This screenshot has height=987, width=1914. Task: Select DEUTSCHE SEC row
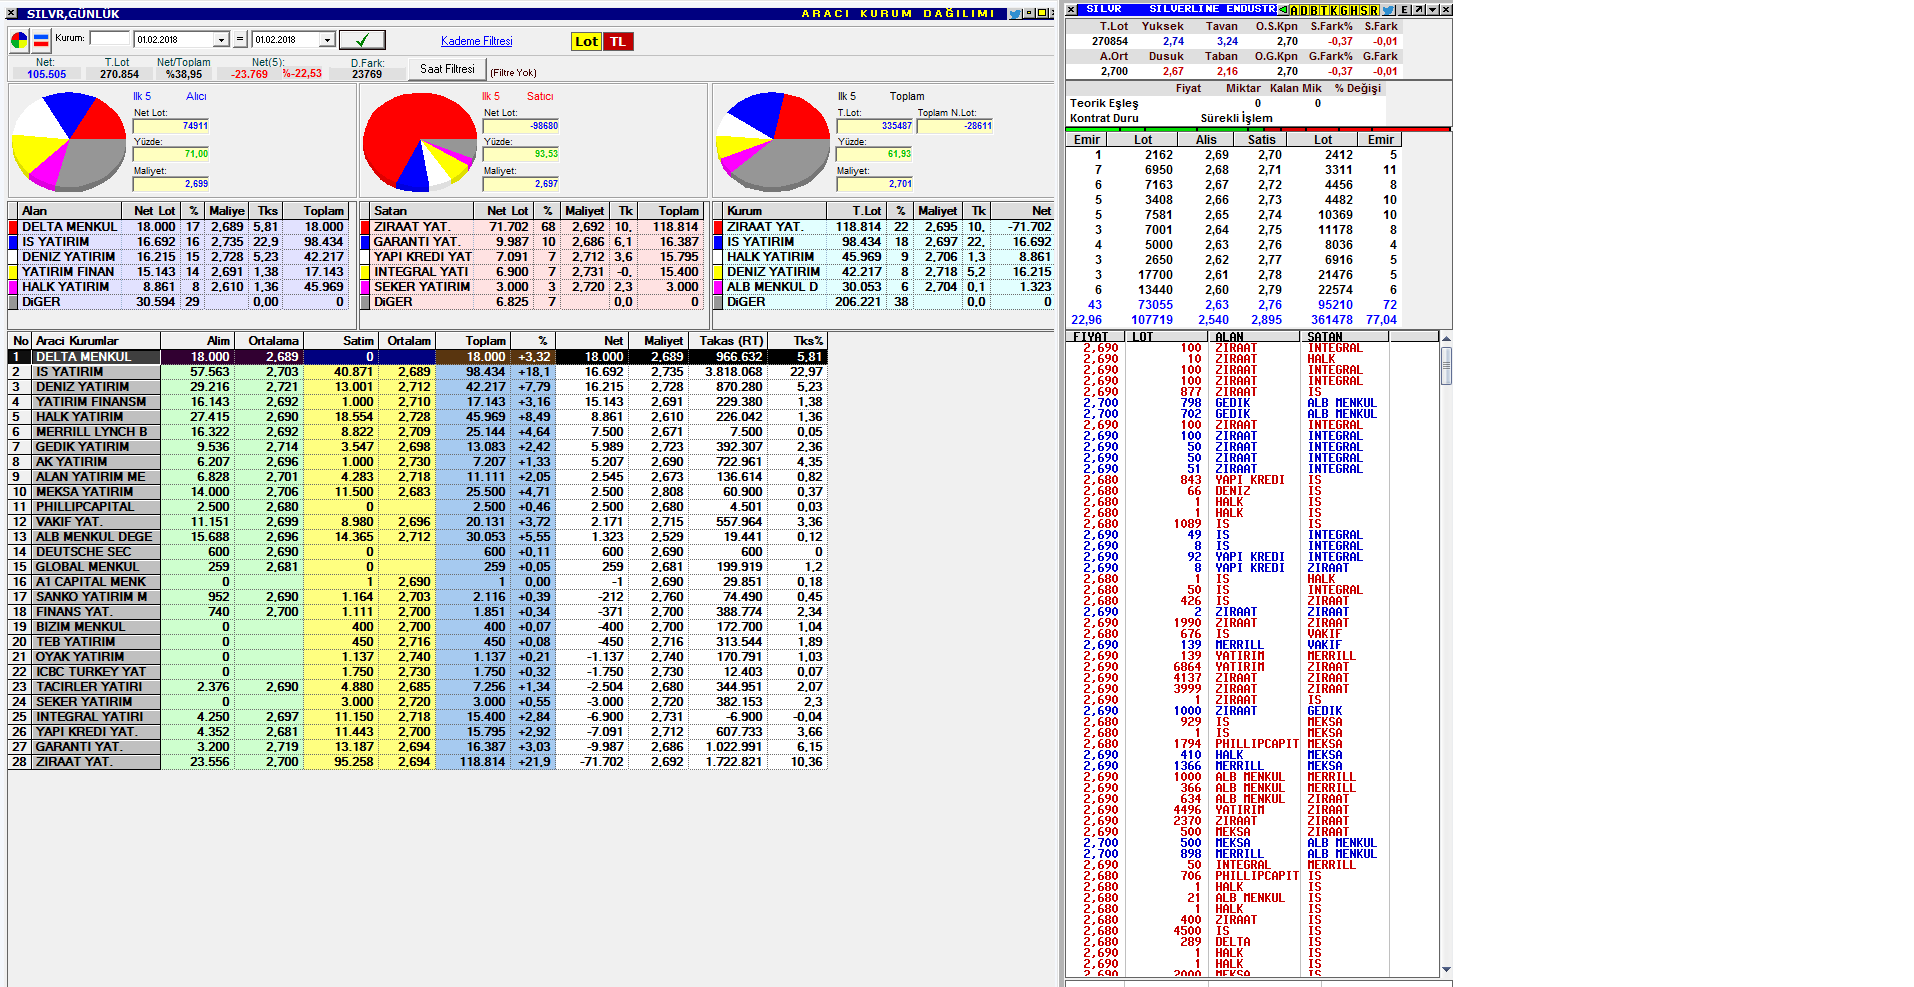(x=417, y=552)
